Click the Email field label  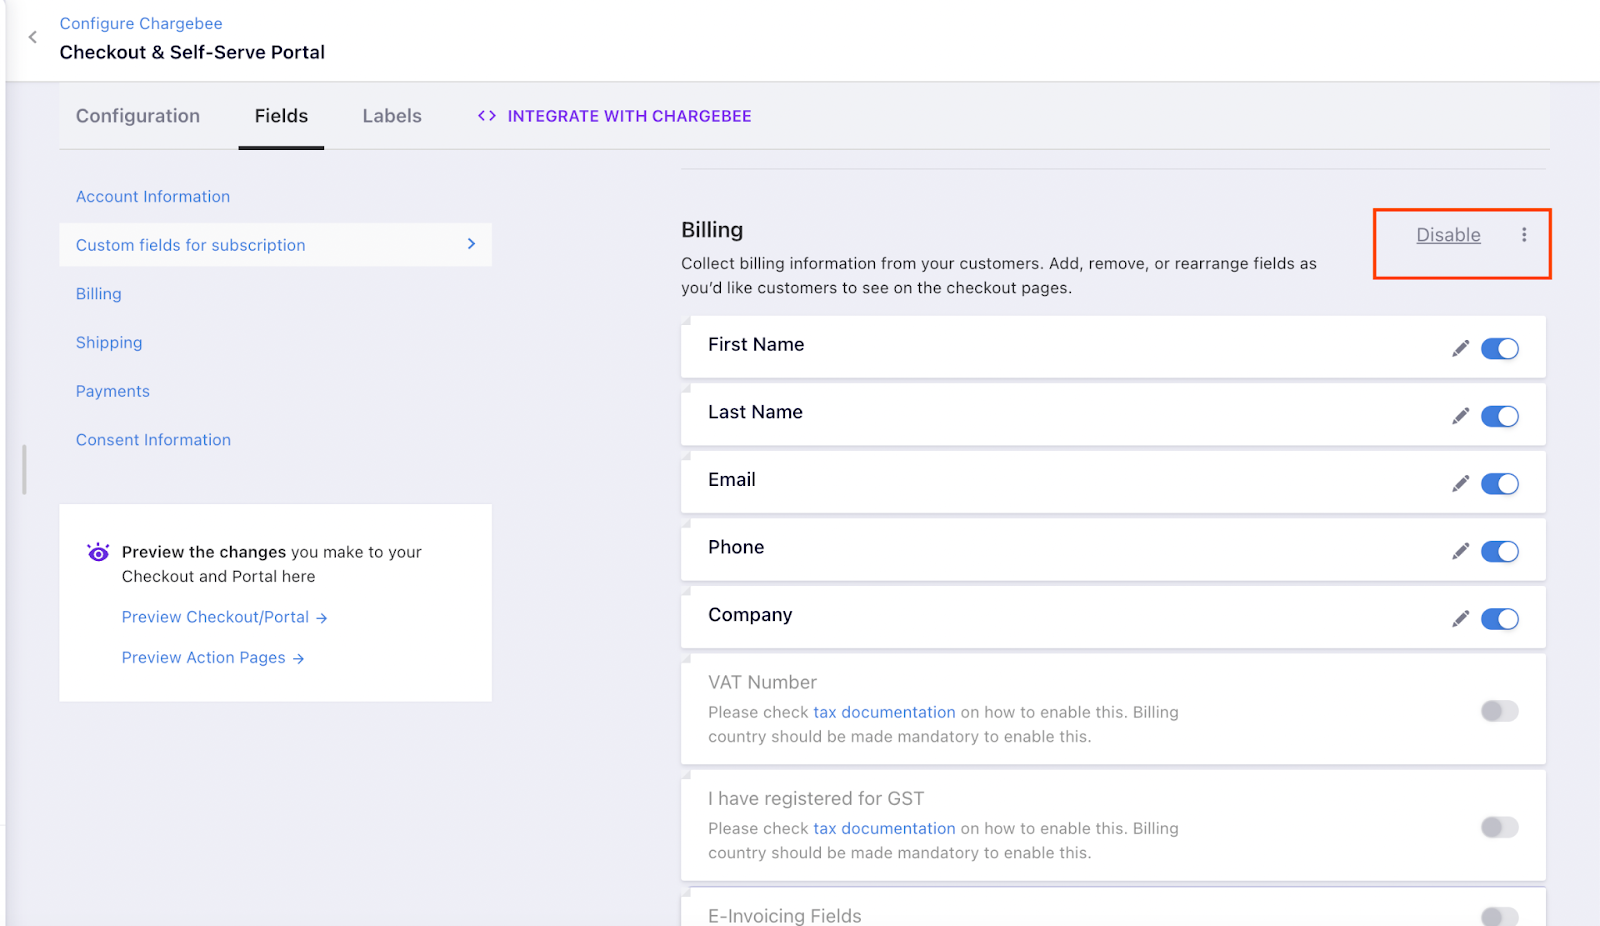point(732,480)
